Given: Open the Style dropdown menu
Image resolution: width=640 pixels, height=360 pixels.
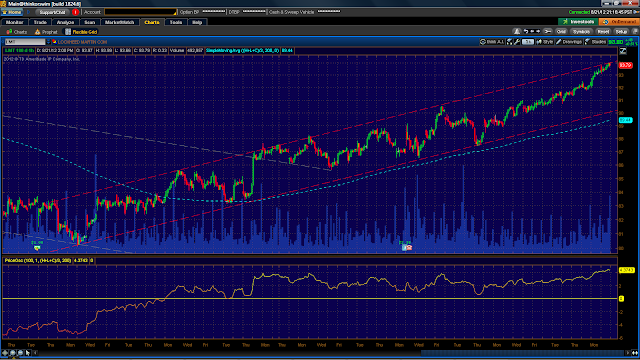Looking at the screenshot, I should point(545,42).
